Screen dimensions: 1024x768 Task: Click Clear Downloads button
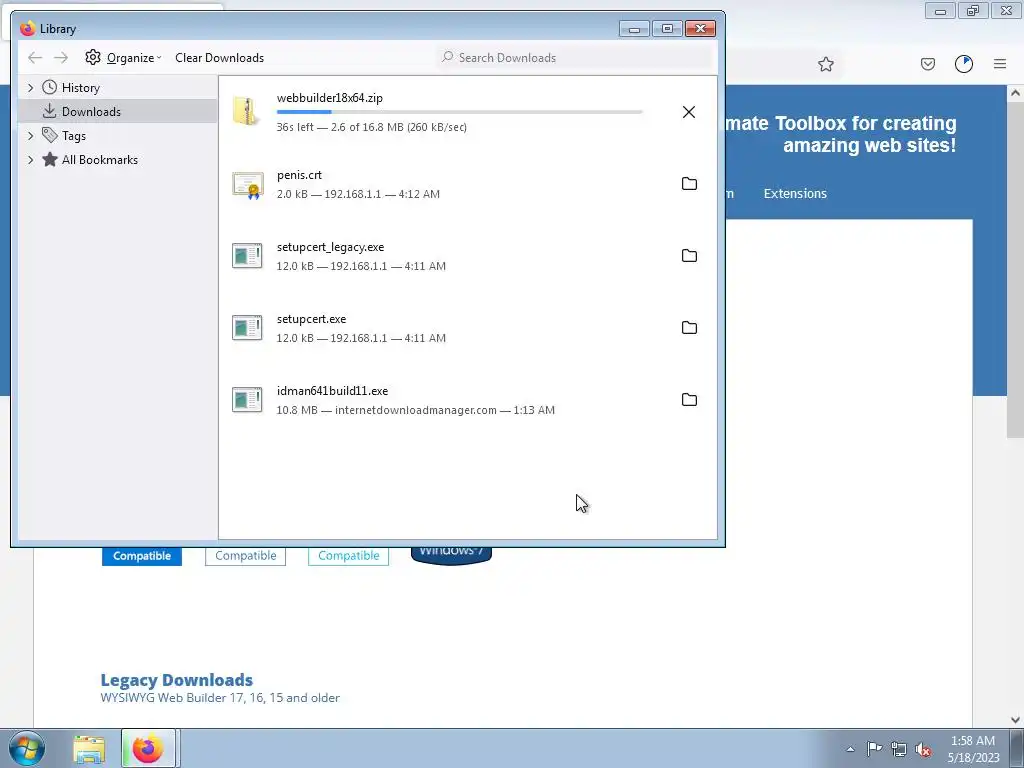click(x=219, y=57)
